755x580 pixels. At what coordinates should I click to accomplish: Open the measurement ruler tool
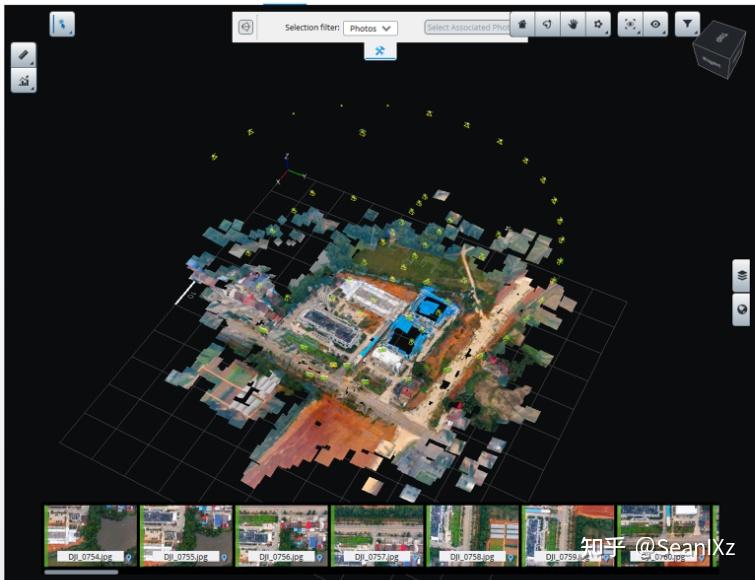(x=24, y=55)
